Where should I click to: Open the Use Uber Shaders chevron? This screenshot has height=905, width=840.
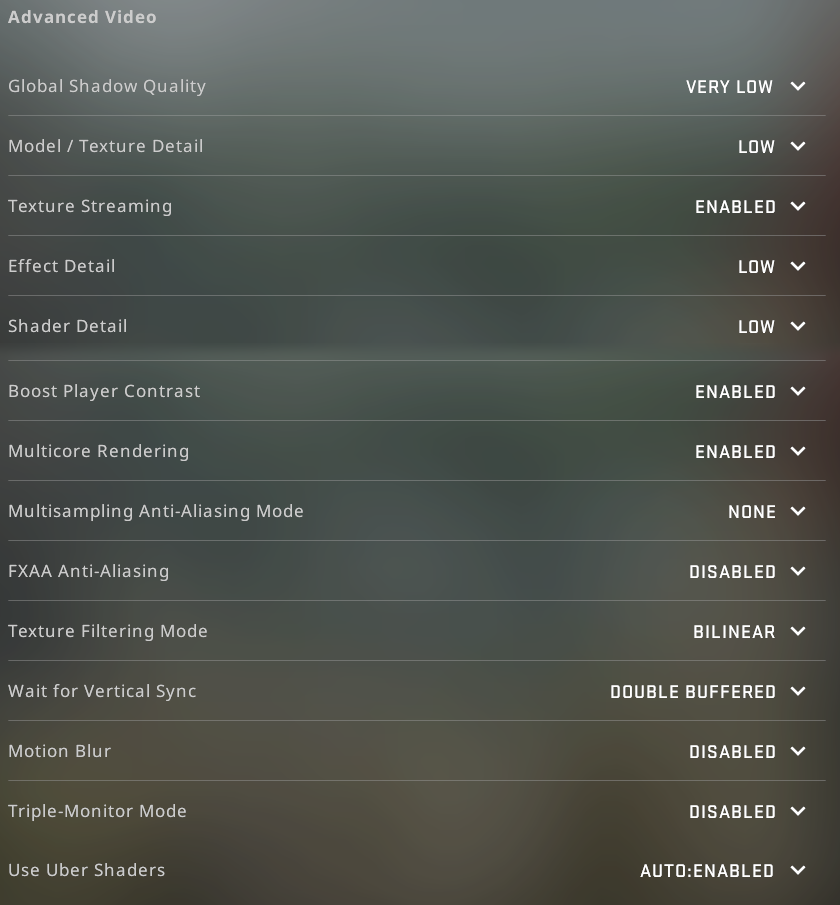[798, 870]
